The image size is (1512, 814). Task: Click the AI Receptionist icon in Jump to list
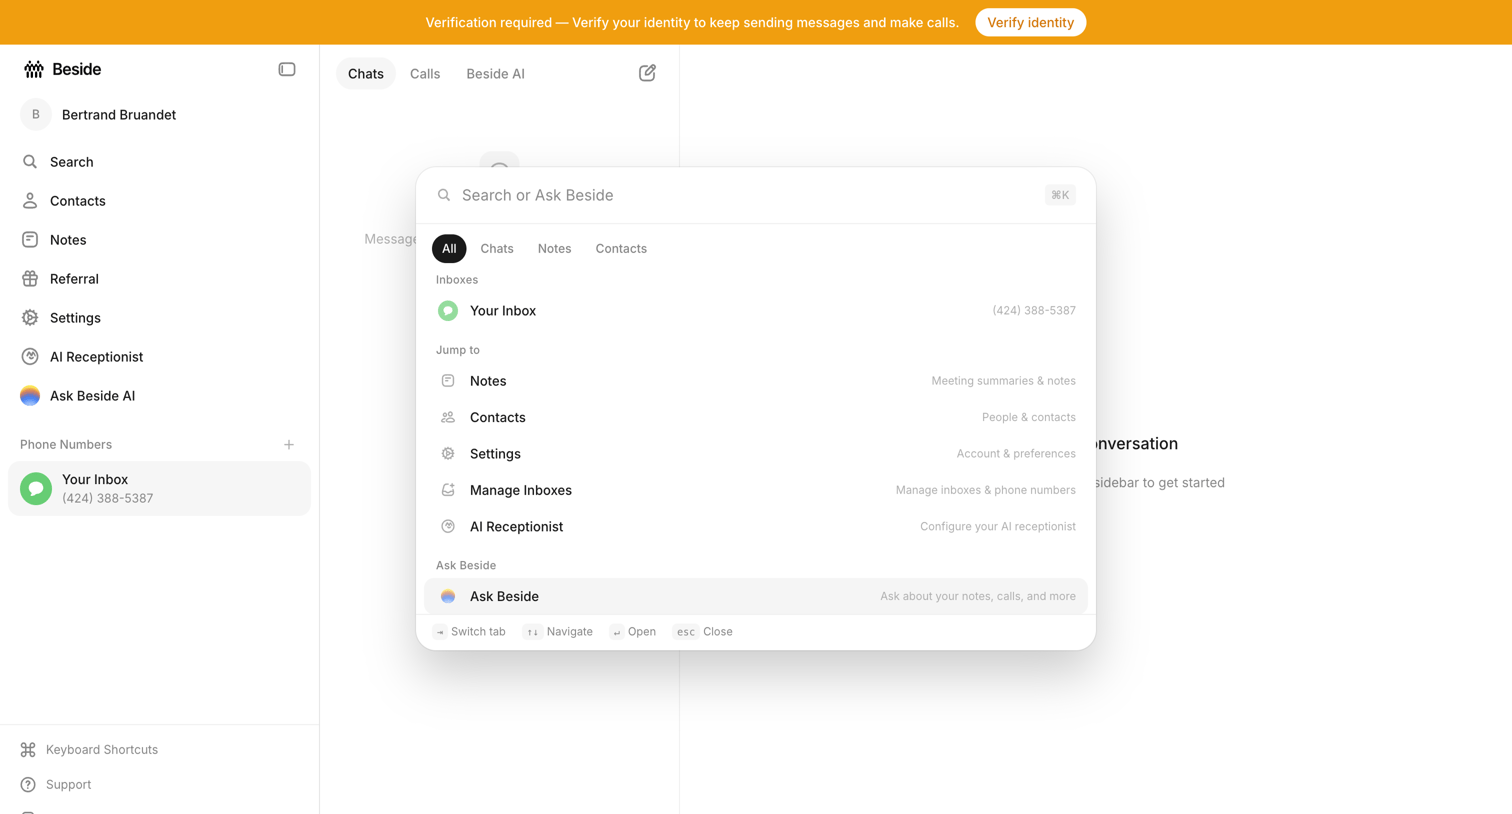point(448,527)
